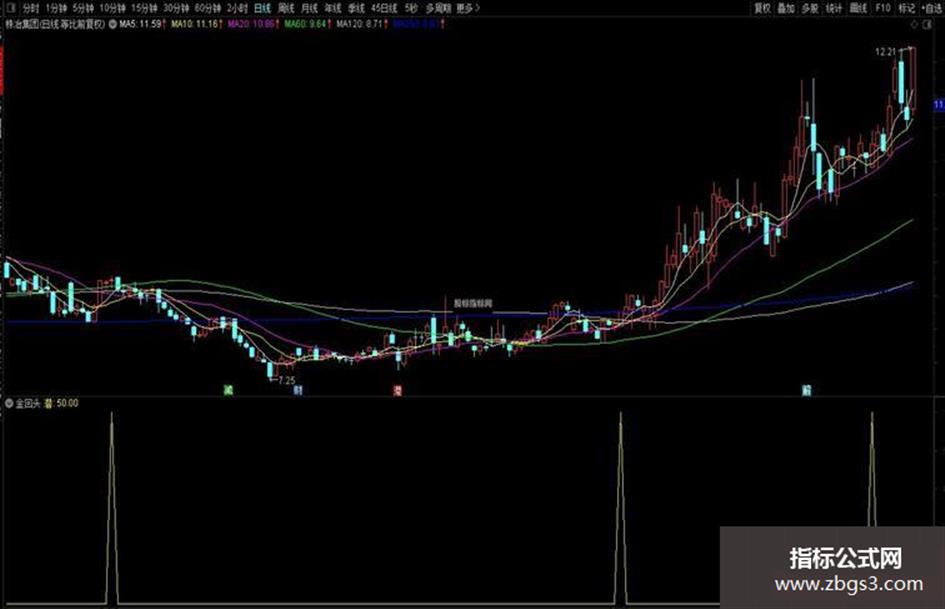The height and width of the screenshot is (609, 945).
Task: Click the 7.25 low price label
Action: coord(287,380)
